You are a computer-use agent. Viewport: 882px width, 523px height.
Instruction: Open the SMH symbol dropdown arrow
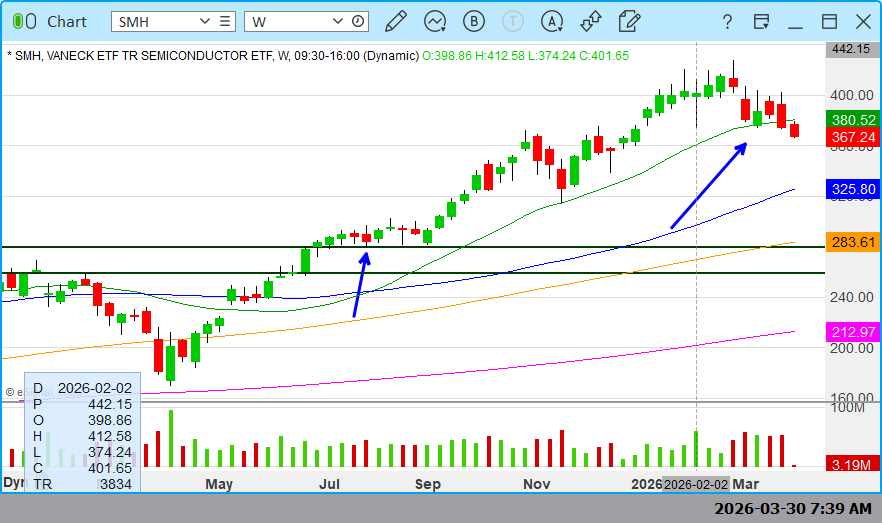coord(205,21)
